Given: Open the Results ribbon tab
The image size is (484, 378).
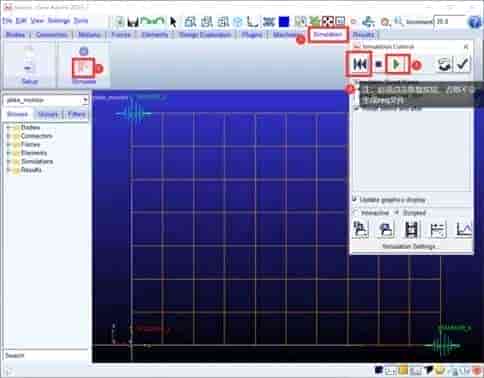Looking at the screenshot, I should click(x=363, y=34).
